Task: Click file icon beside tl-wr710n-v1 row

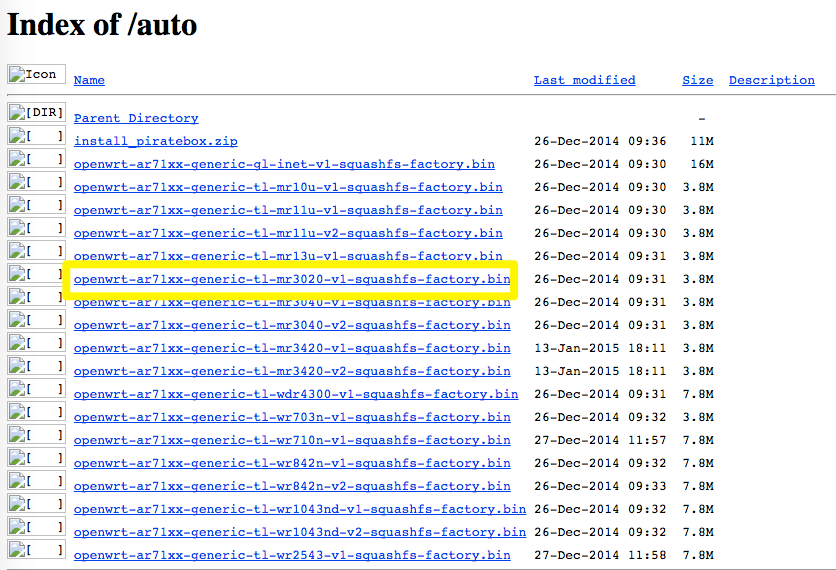Action: coord(36,433)
